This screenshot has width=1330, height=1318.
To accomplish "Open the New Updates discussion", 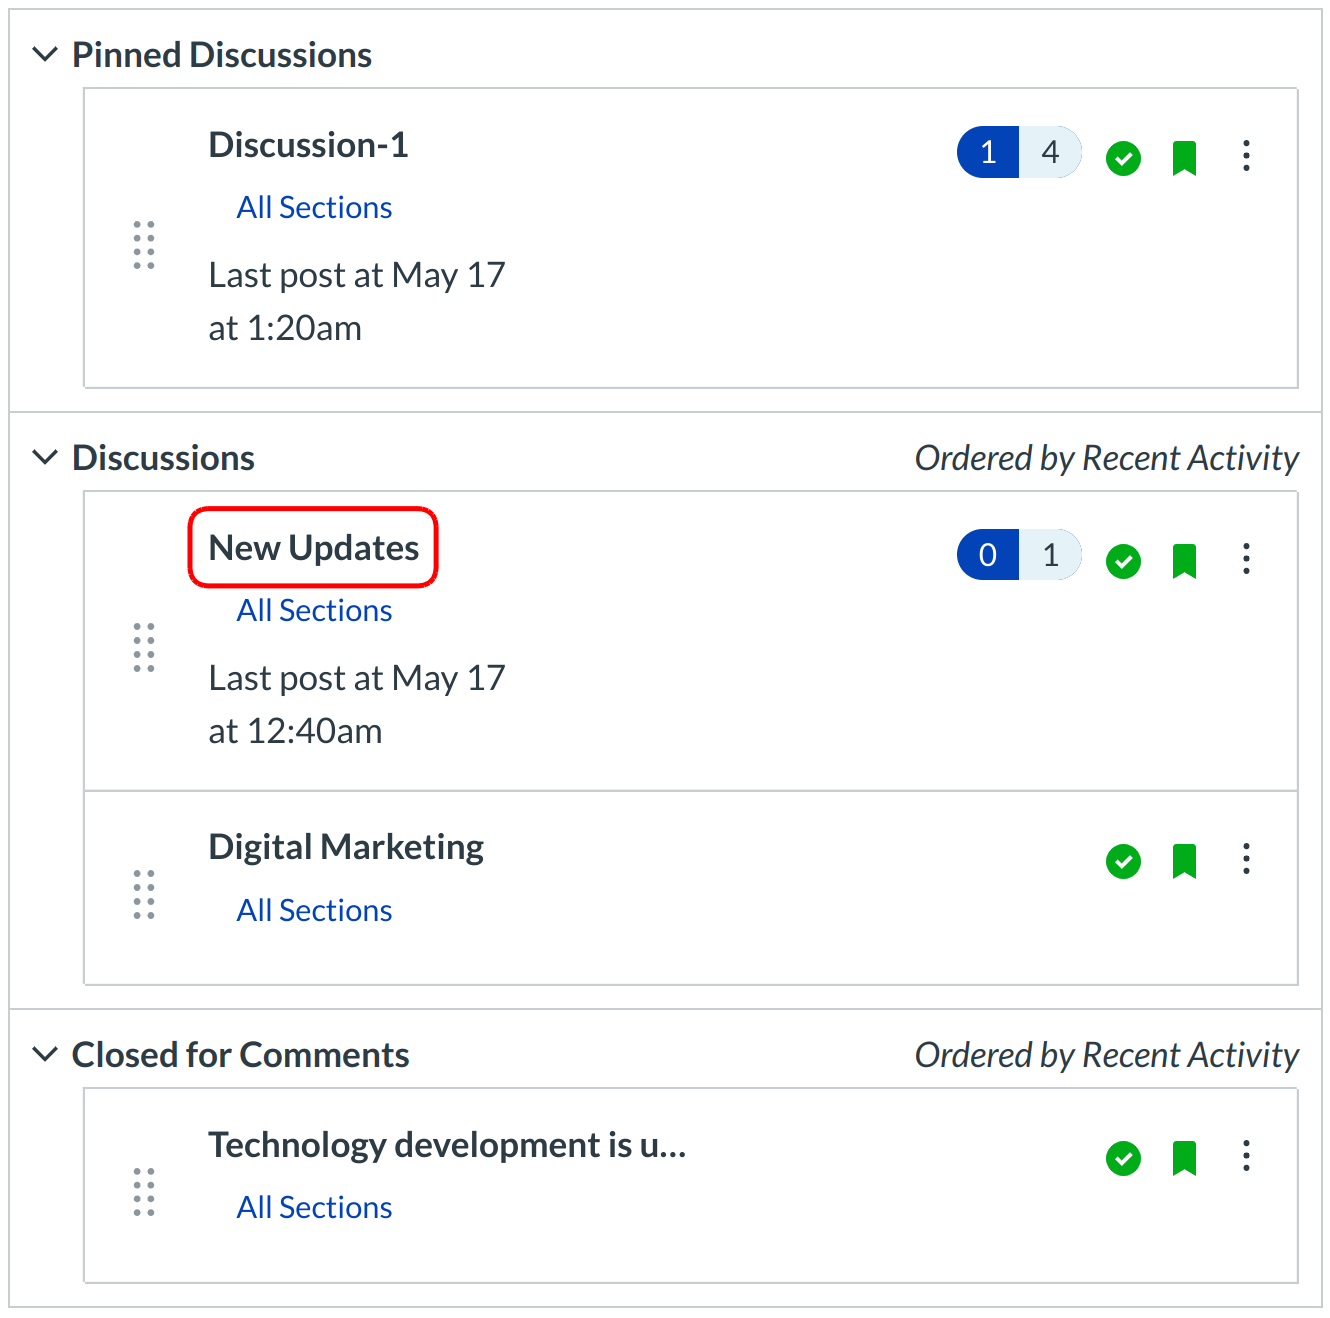I will [x=313, y=548].
